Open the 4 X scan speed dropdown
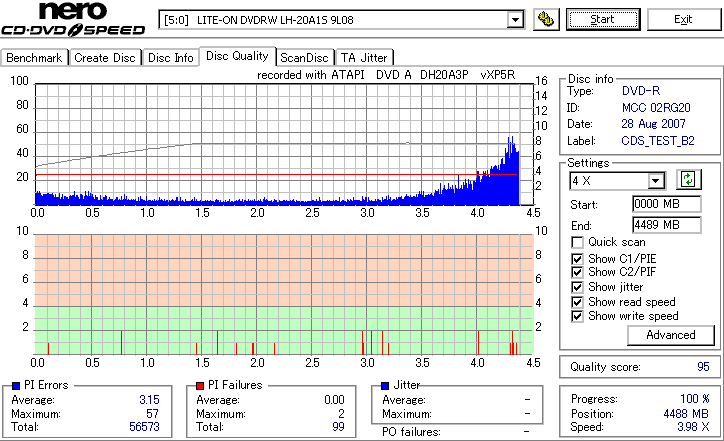This screenshot has width=724, height=441. [655, 181]
